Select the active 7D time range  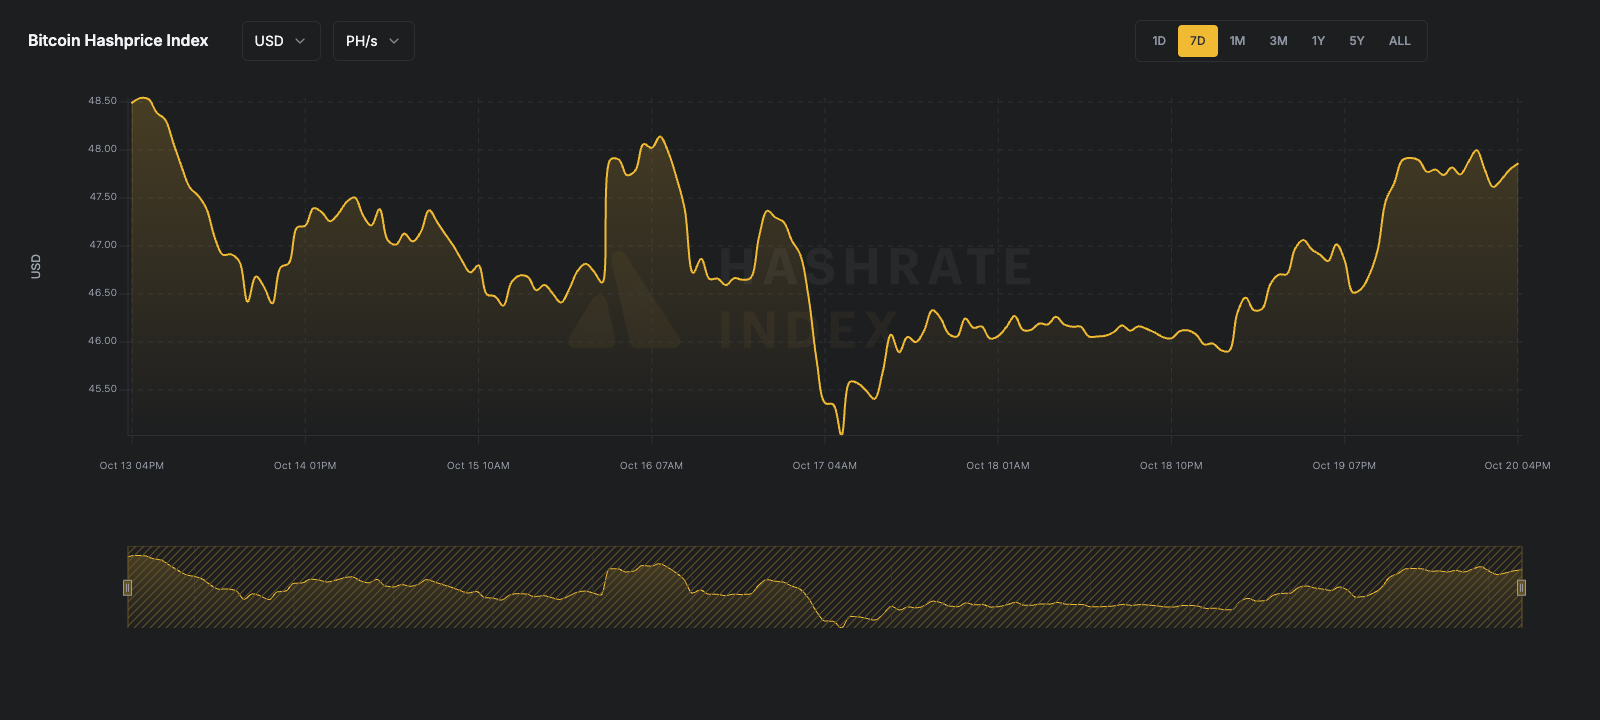pyautogui.click(x=1197, y=41)
